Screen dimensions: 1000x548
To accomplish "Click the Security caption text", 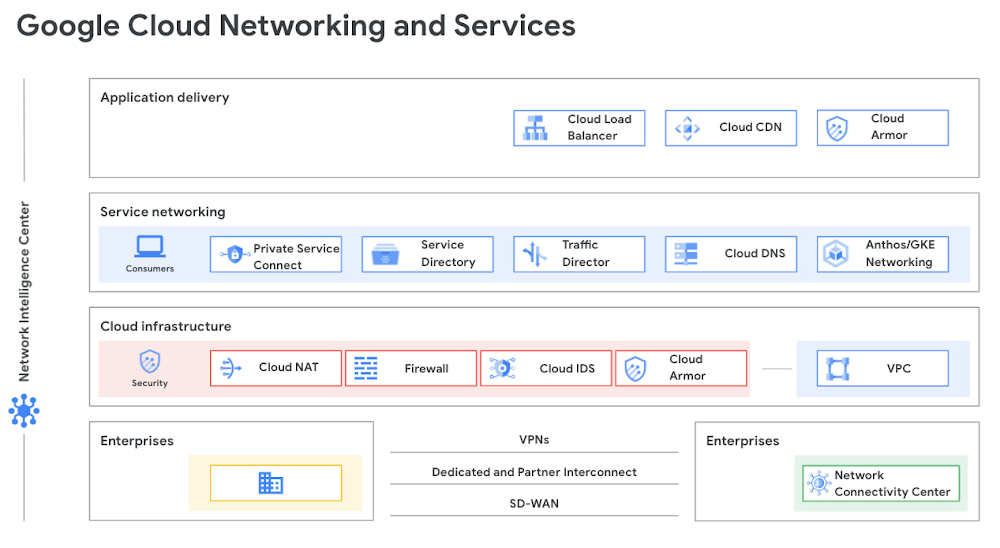I will (150, 383).
